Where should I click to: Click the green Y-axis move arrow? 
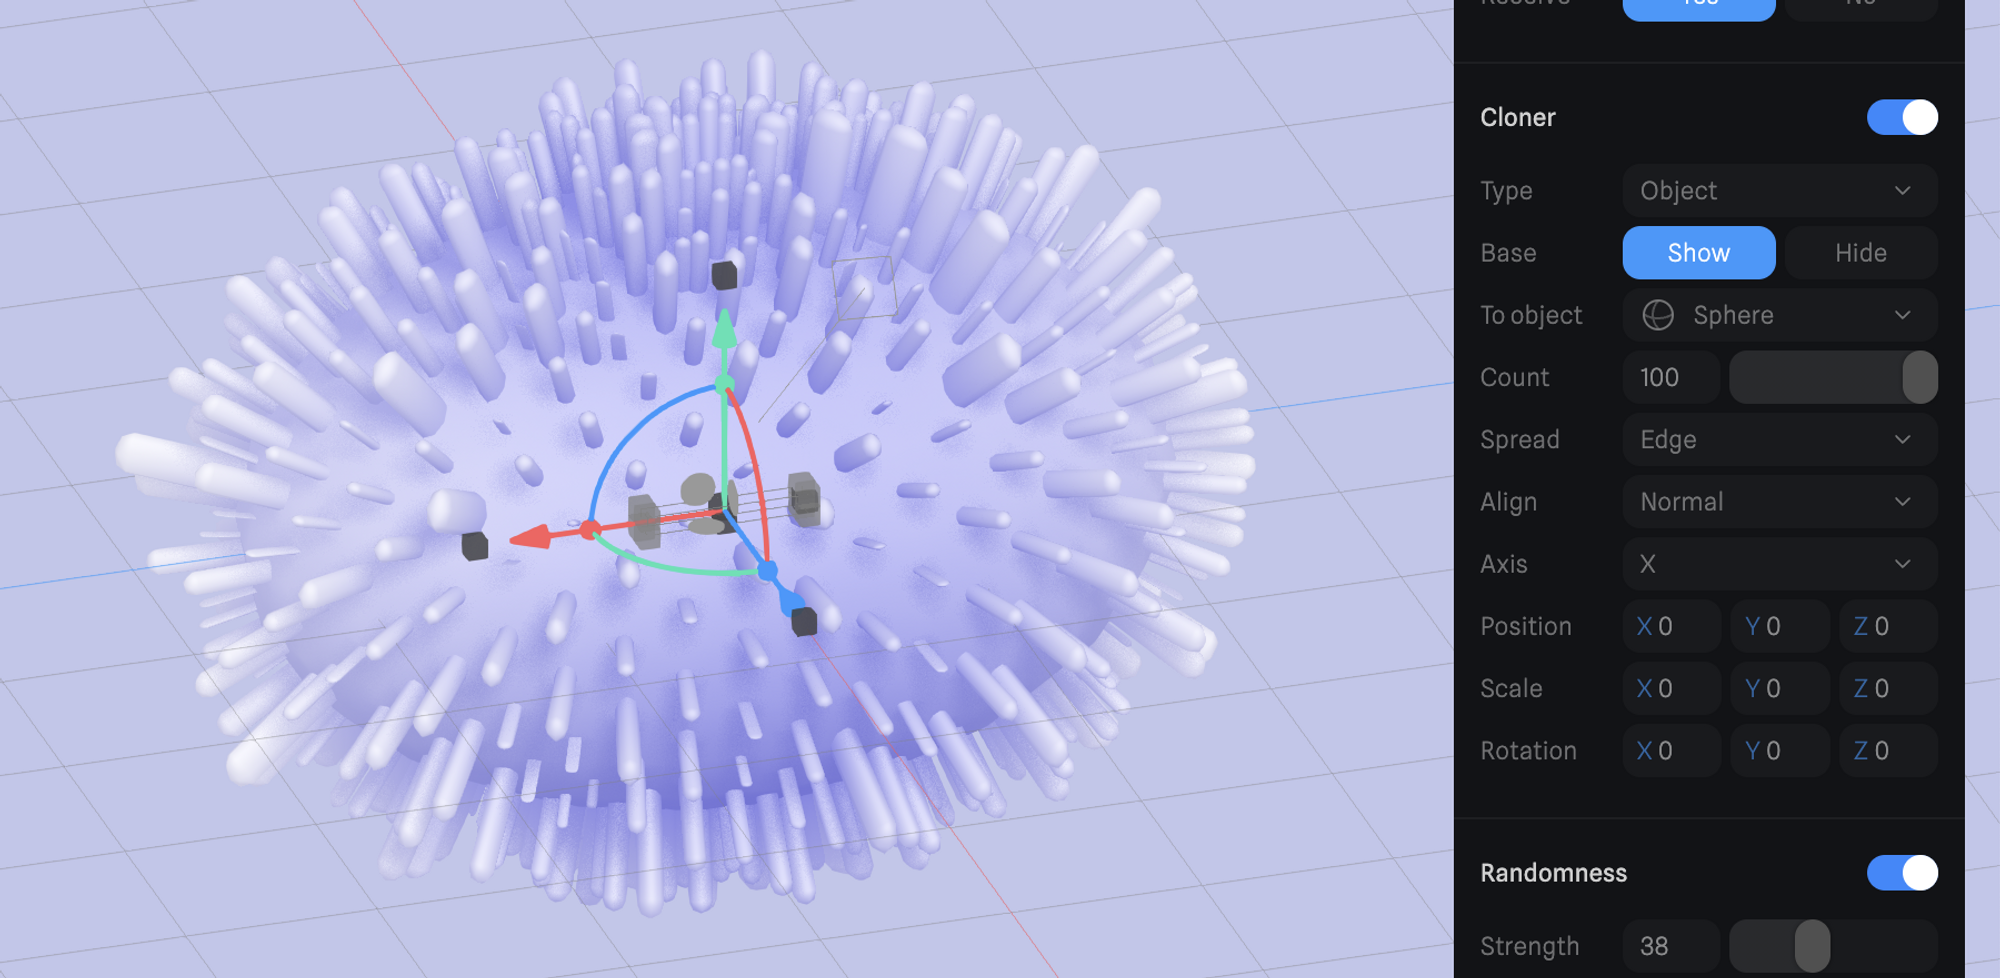(x=724, y=329)
